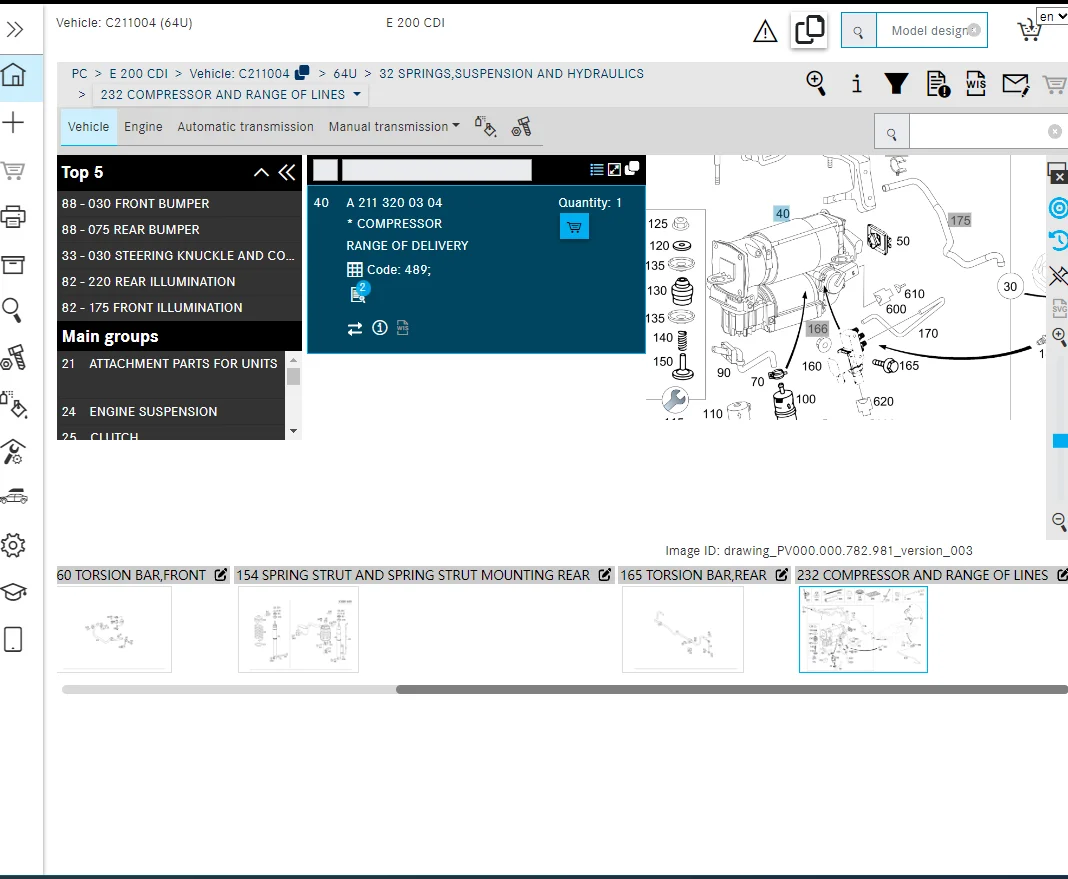The image size is (1068, 879).
Task: Click the PC breadcrumb link
Action: point(80,74)
